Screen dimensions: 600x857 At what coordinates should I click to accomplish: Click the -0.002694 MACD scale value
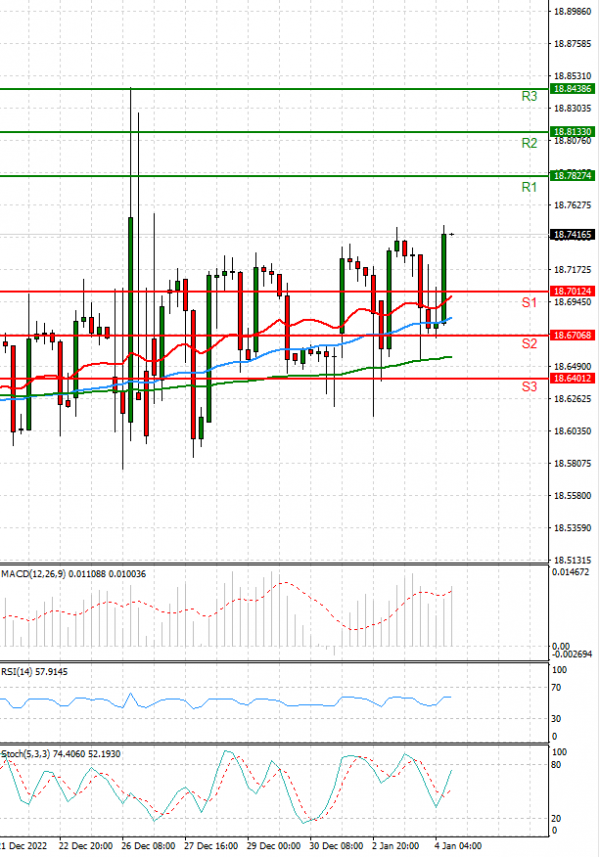click(572, 654)
